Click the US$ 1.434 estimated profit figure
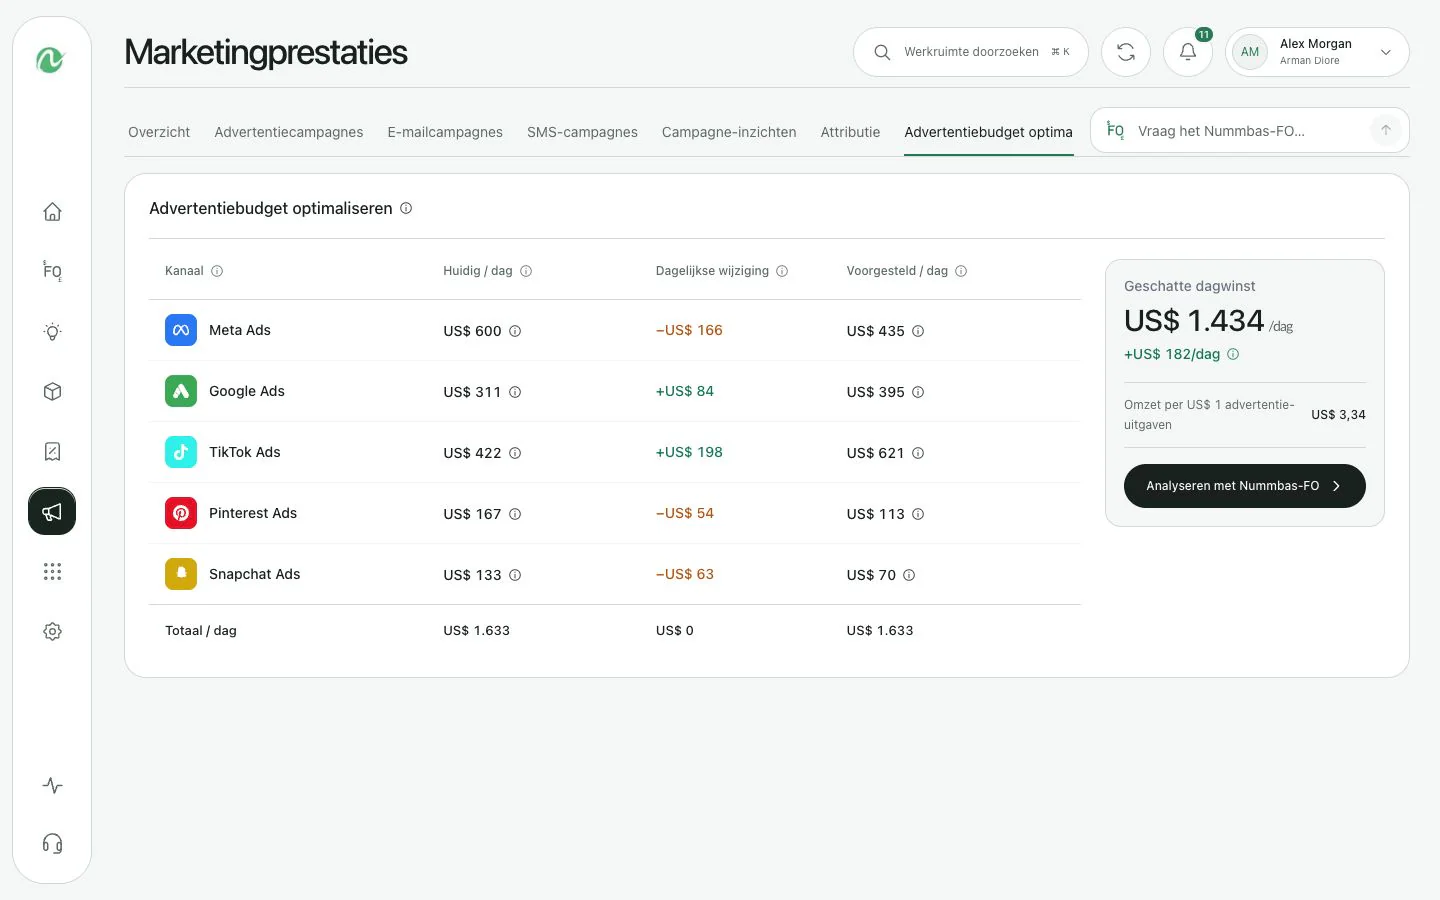This screenshot has height=900, width=1440. point(1194,321)
